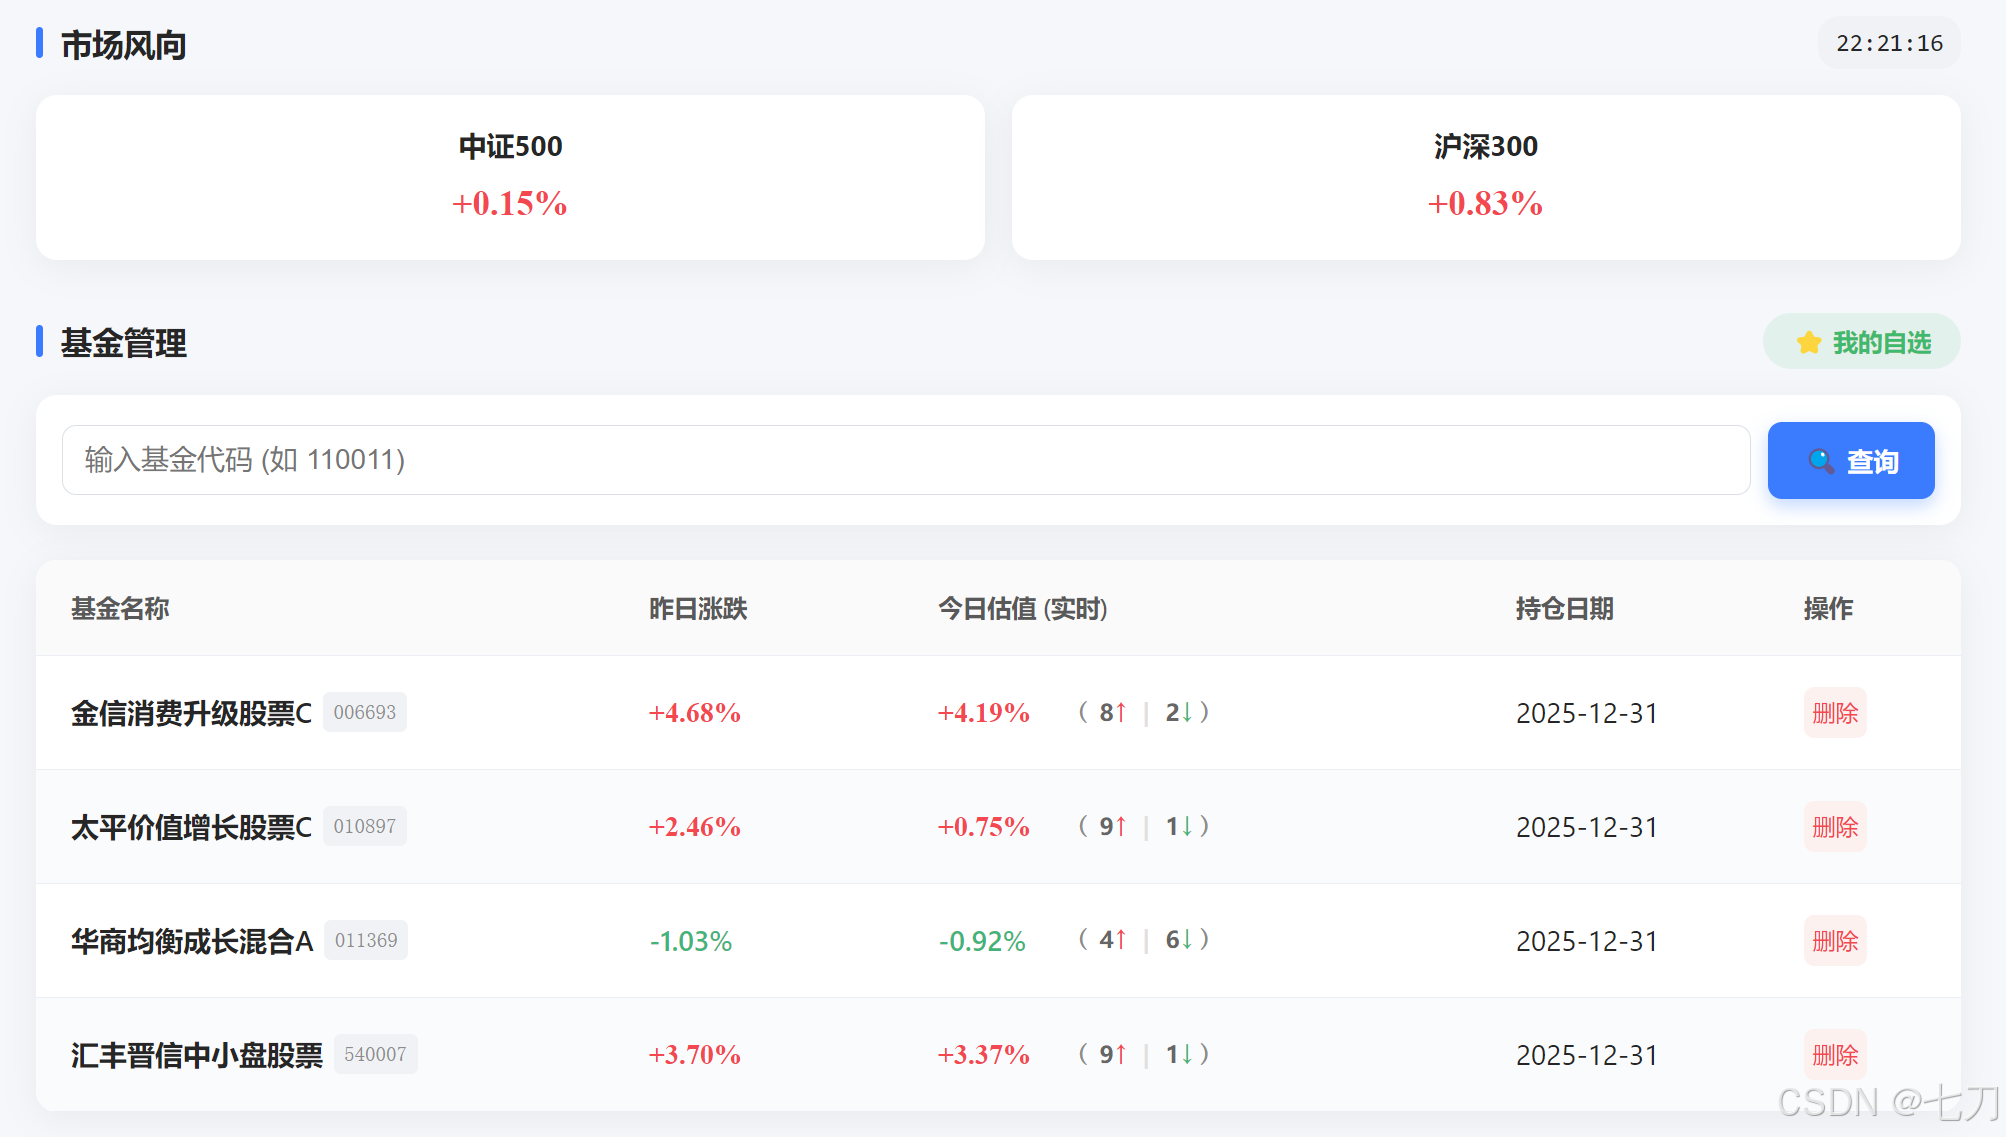Open the 中证500 index card
The width and height of the screenshot is (2006, 1137).
coord(510,177)
